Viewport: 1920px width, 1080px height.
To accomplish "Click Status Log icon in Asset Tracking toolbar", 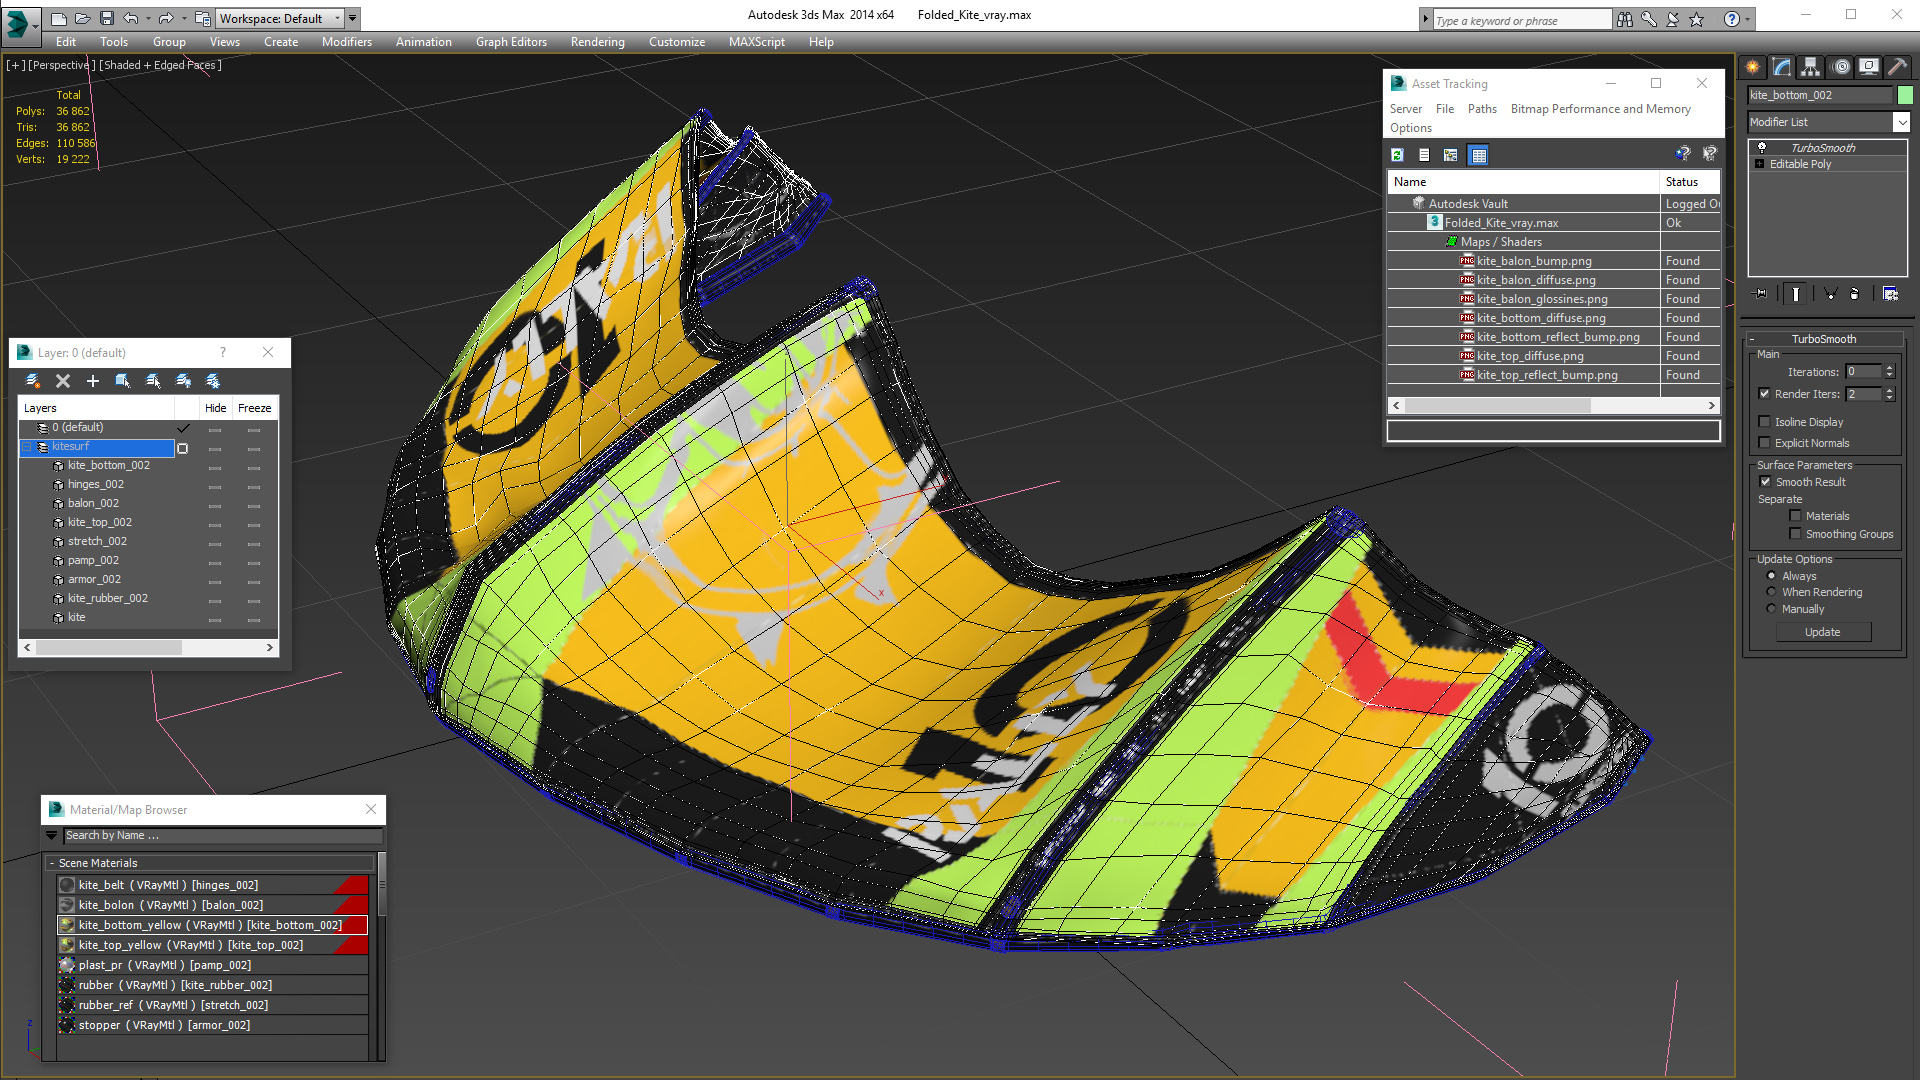I will pos(1424,155).
